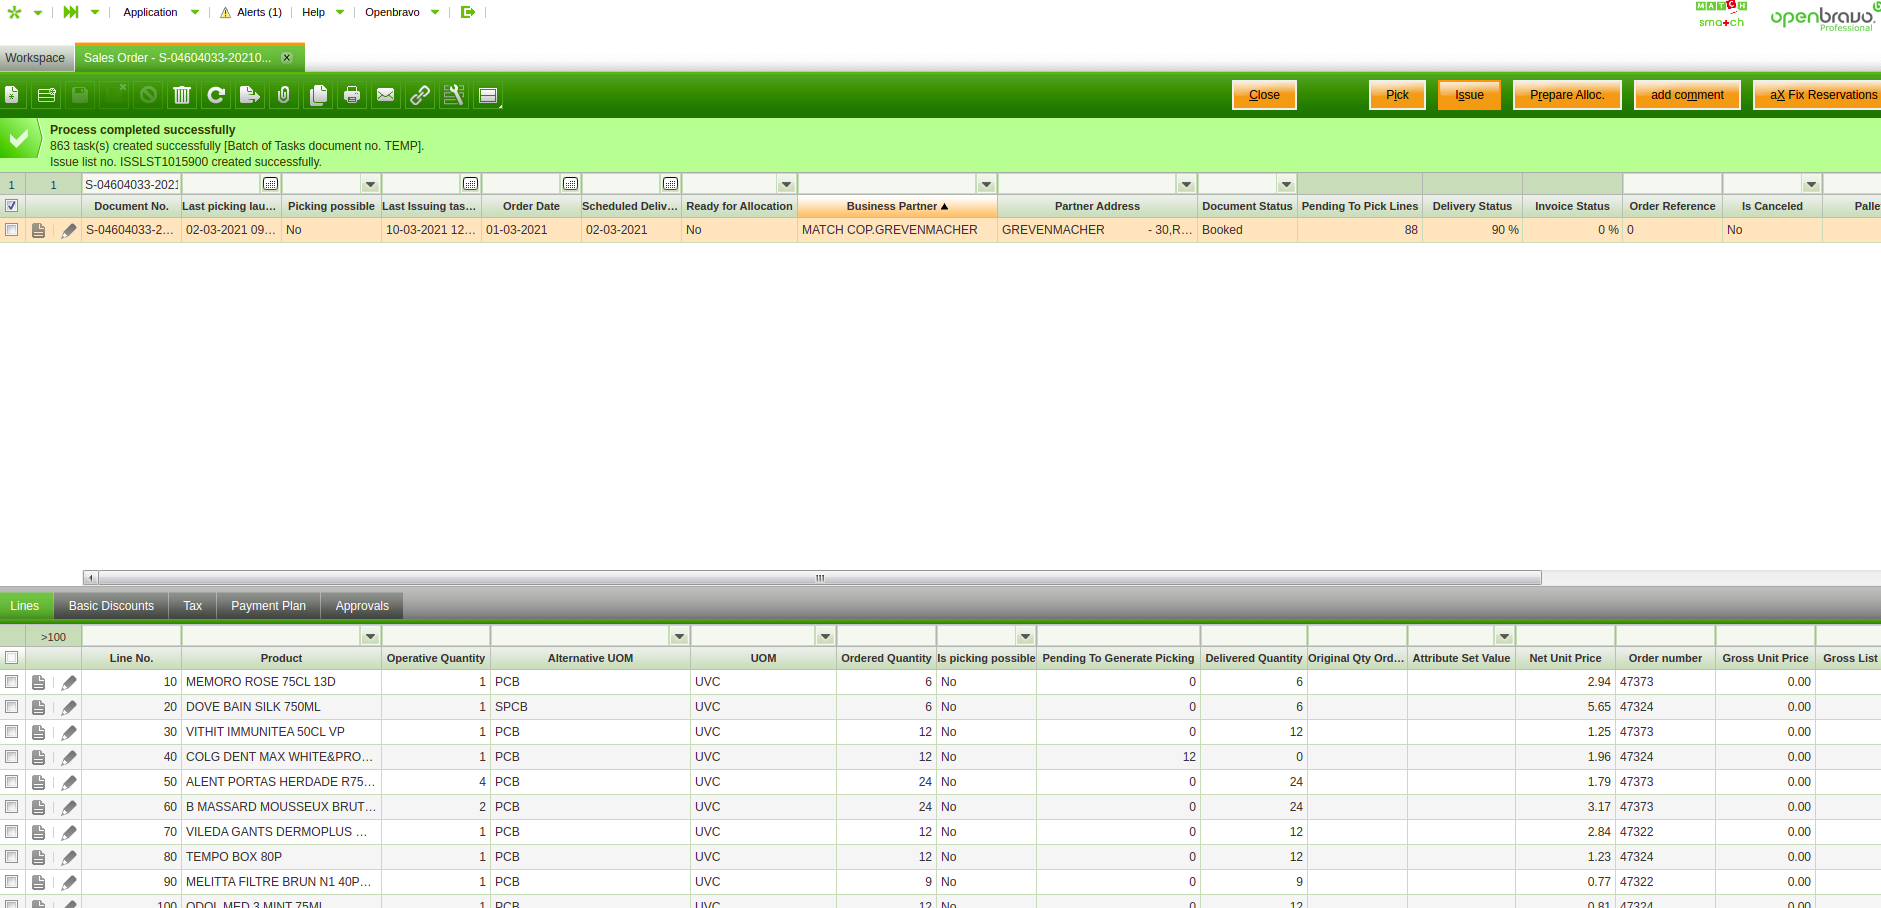Viewport: 1881px width, 908px height.
Task: Open linked items with chain icon
Action: point(420,95)
